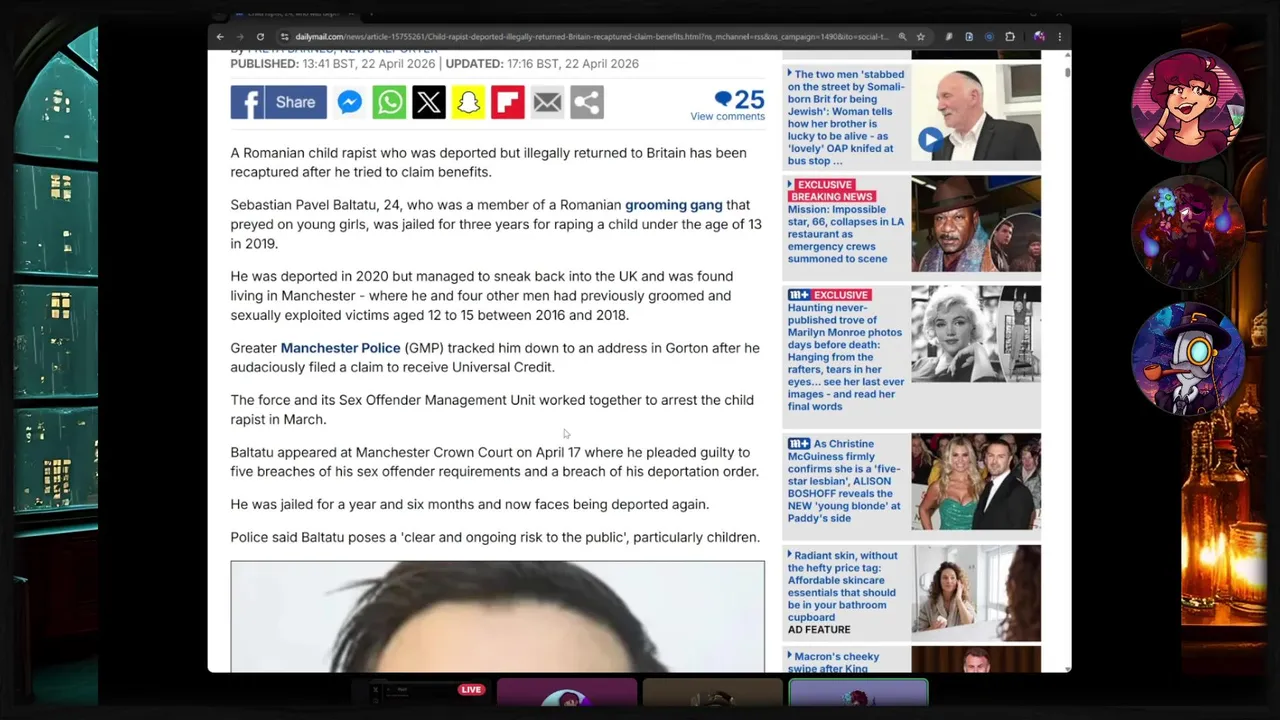Go forward in the browser

(x=240, y=37)
